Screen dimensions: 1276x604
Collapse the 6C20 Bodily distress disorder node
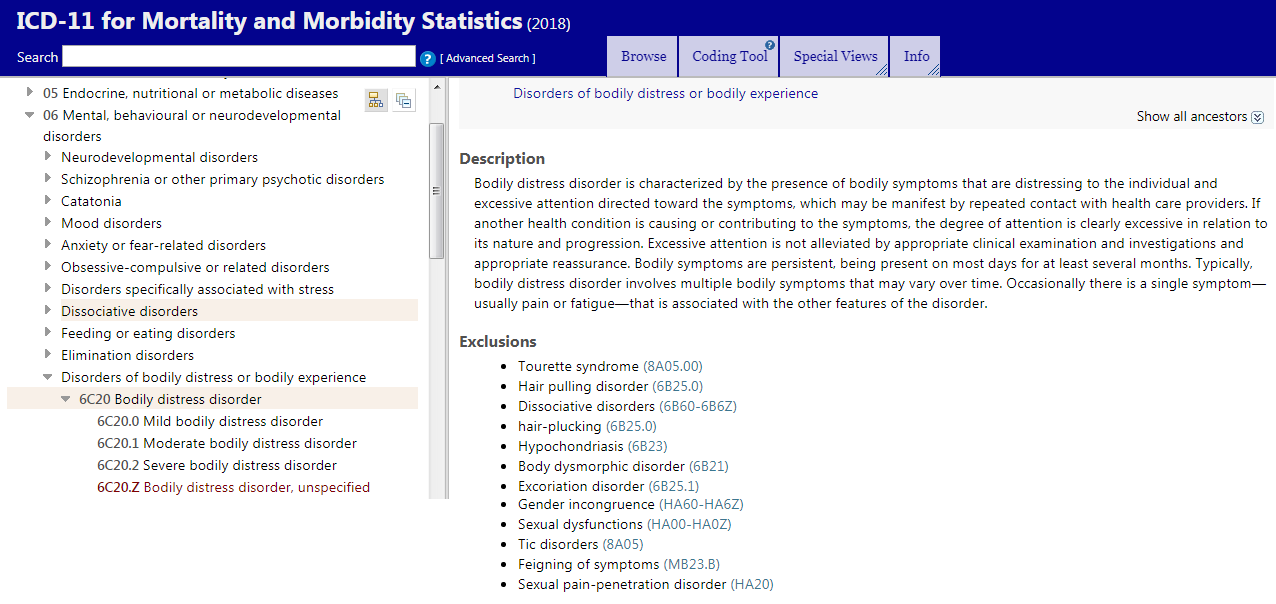coord(66,399)
